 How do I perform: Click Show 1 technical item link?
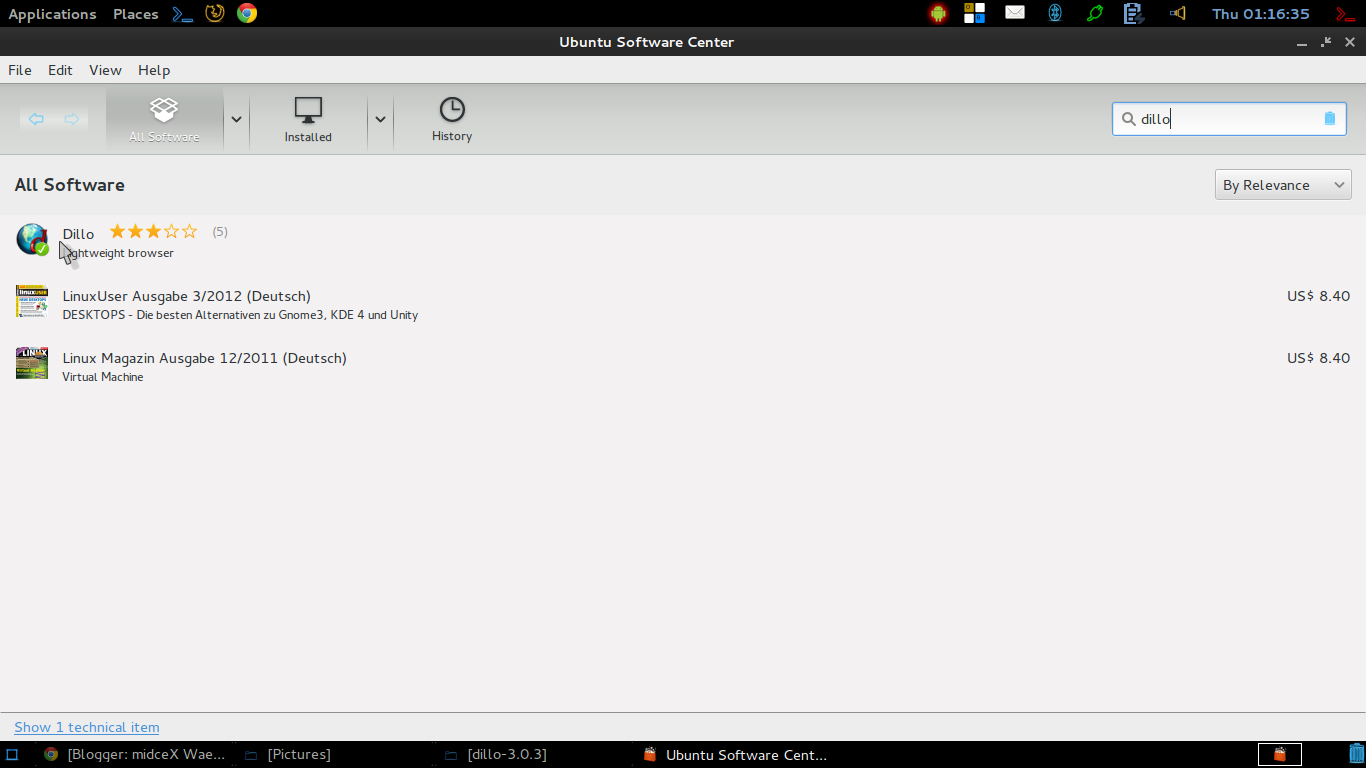coord(87,727)
